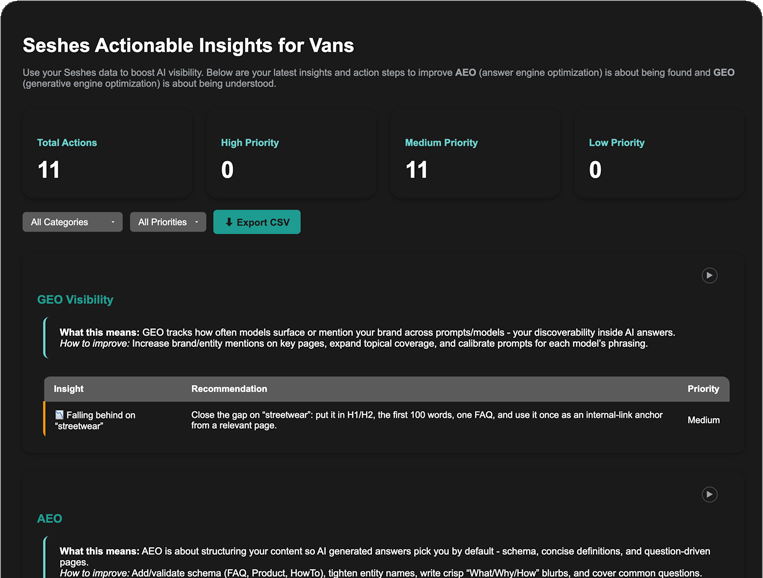The image size is (763, 578).
Task: Select the Low Priority stat card
Action: pos(658,155)
